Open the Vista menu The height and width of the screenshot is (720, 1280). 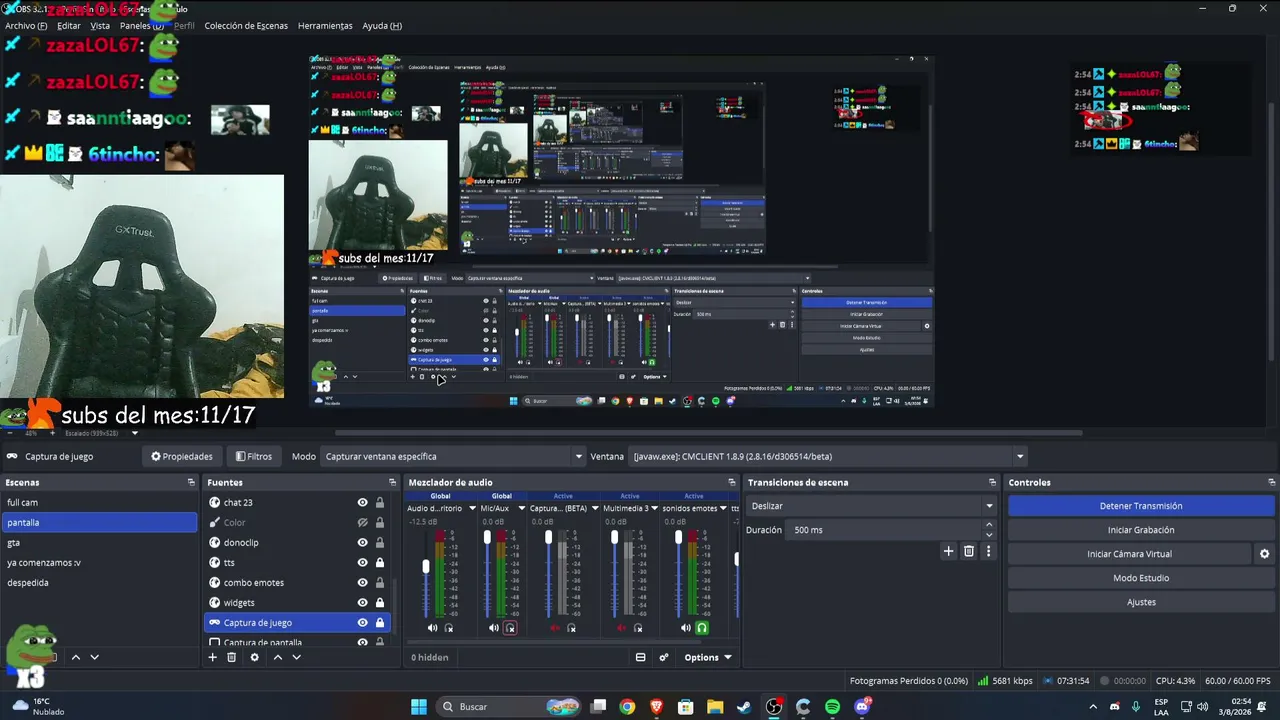tap(100, 26)
